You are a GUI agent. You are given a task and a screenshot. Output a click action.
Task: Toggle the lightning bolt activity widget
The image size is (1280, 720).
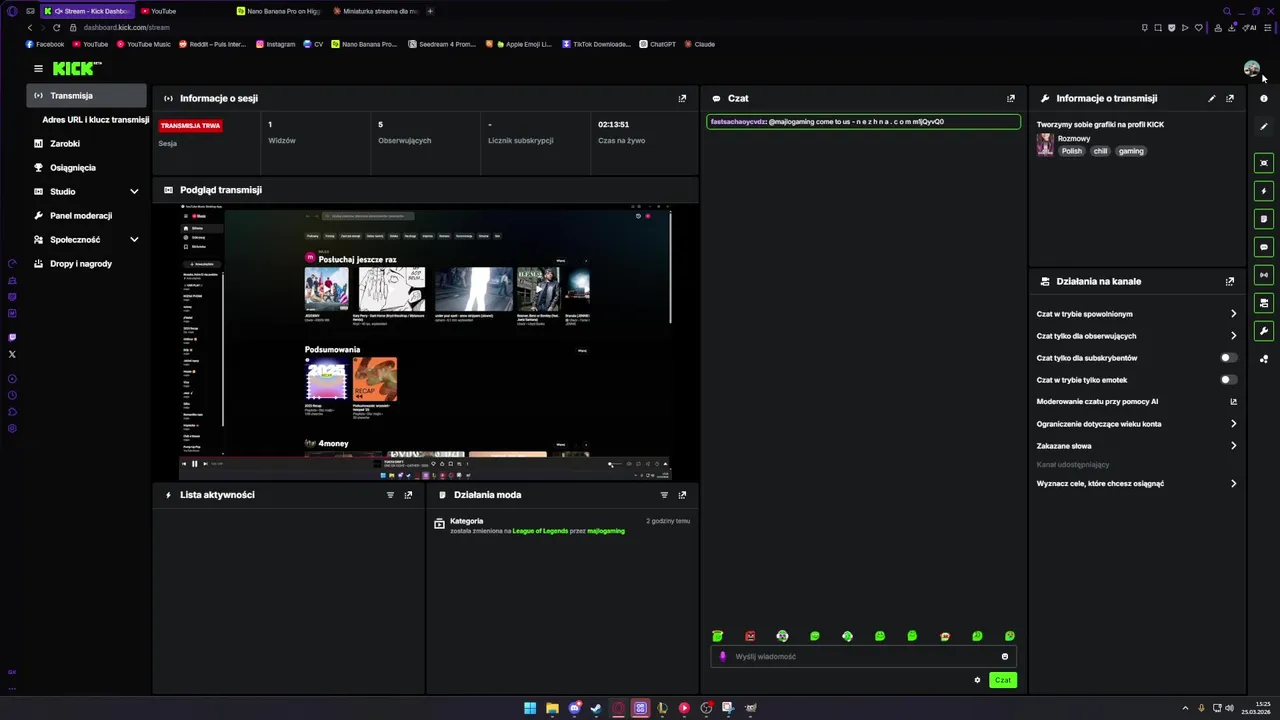coord(1264,191)
